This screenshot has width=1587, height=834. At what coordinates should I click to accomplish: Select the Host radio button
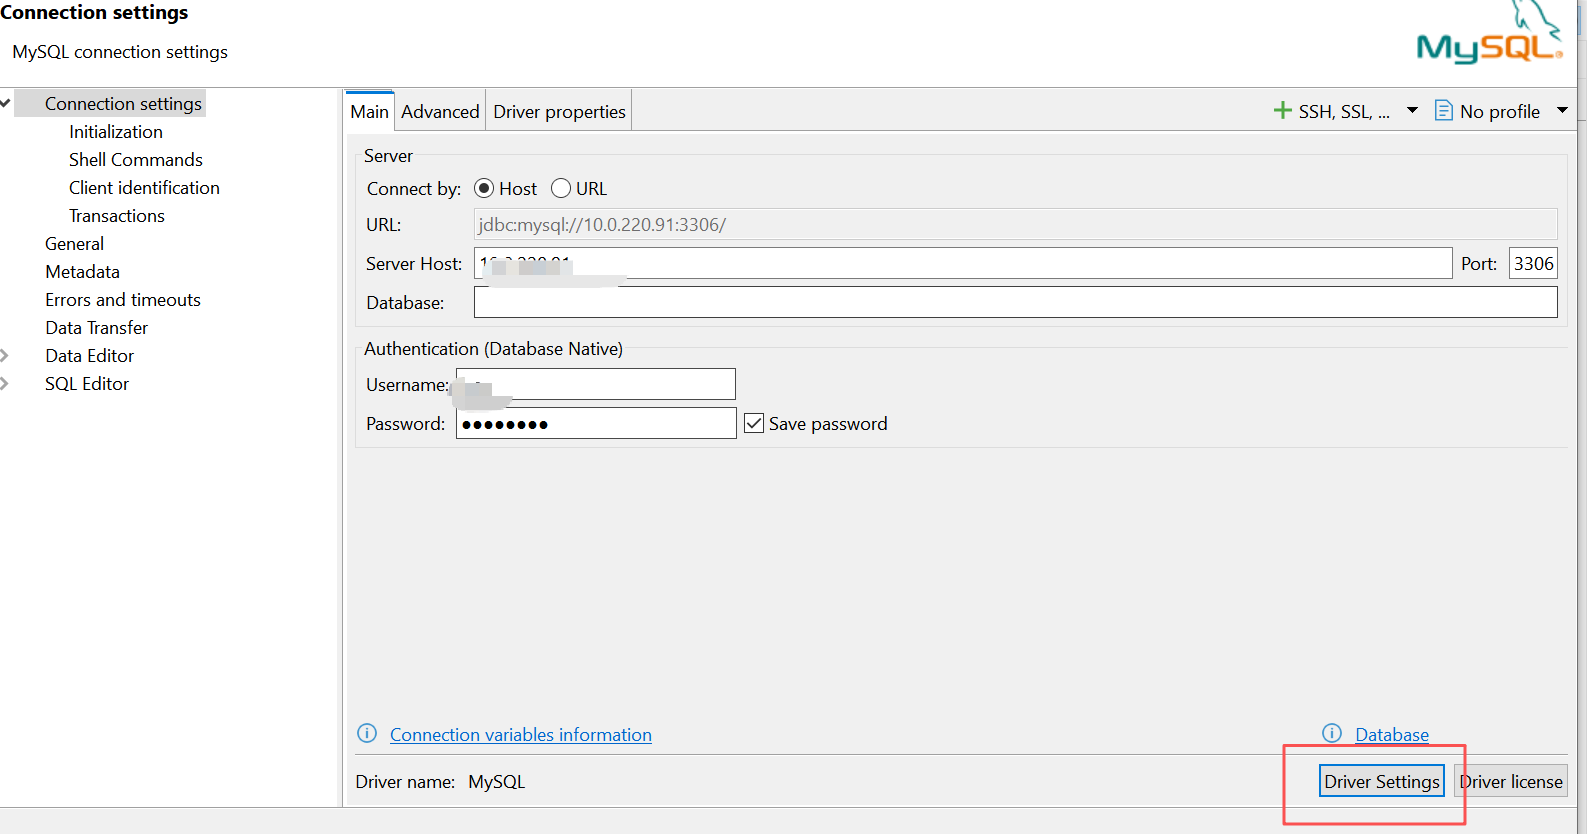484,189
